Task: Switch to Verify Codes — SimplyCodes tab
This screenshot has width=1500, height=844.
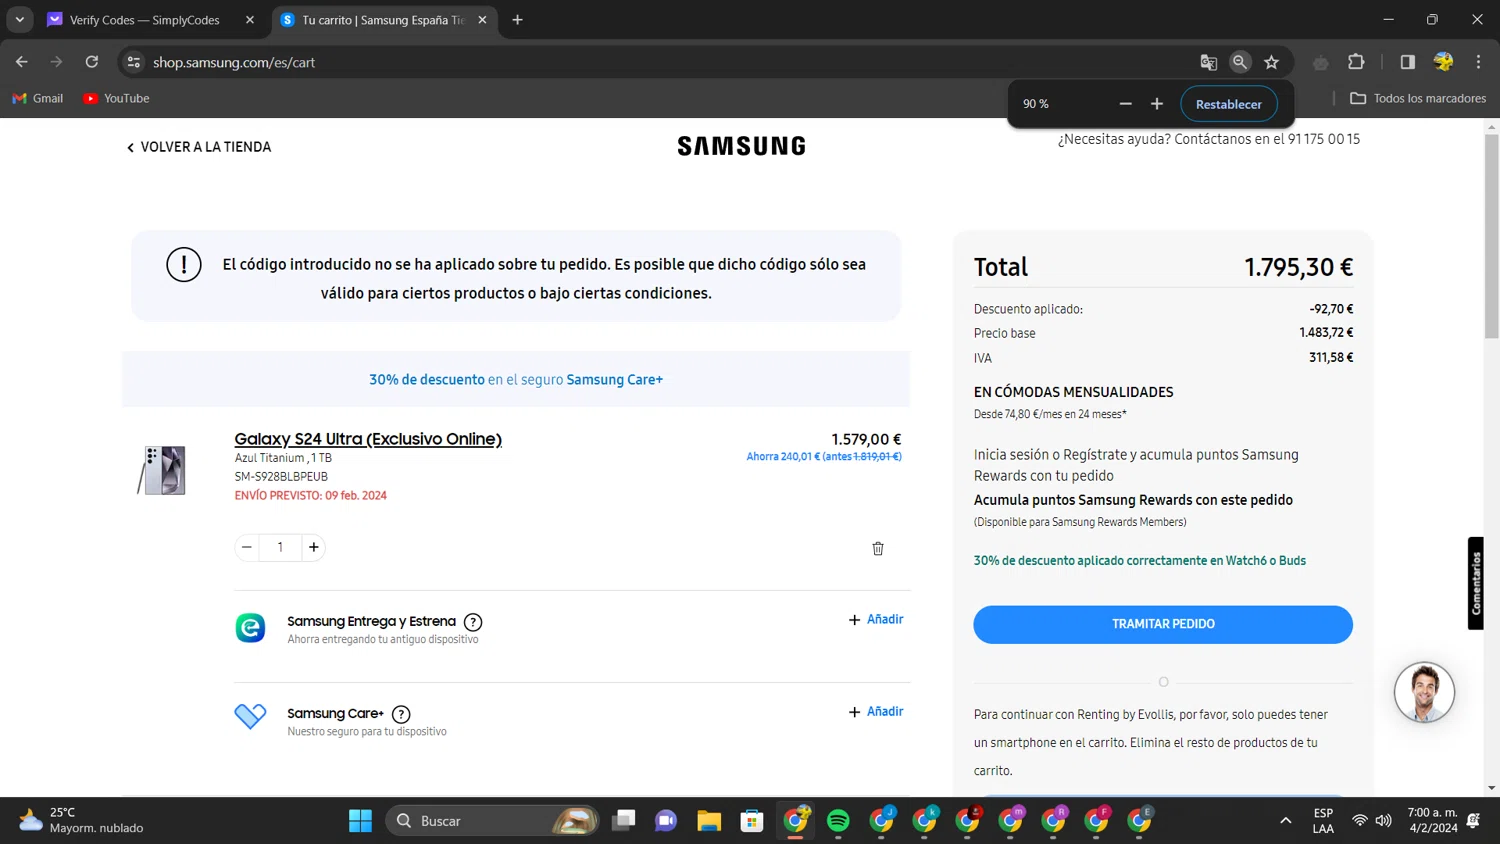Action: [x=146, y=20]
